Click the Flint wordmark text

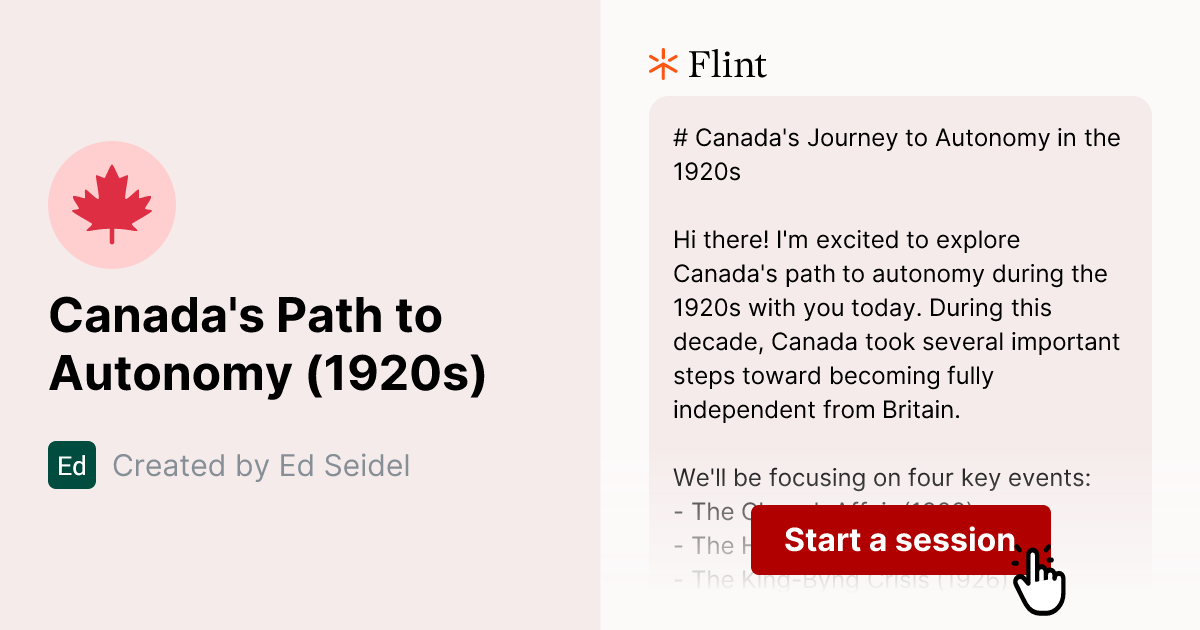click(727, 64)
